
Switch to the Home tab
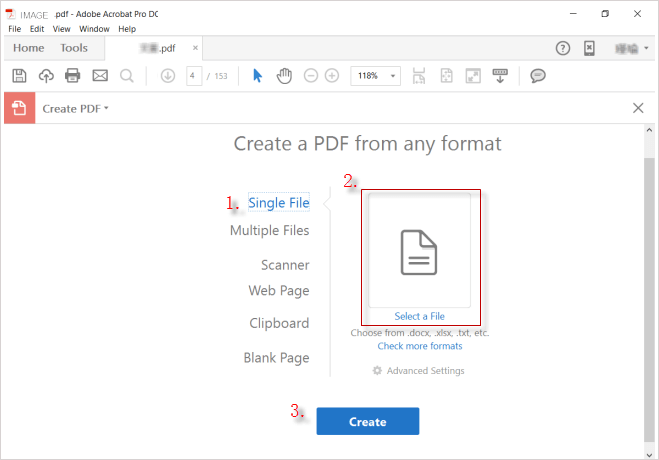click(29, 48)
